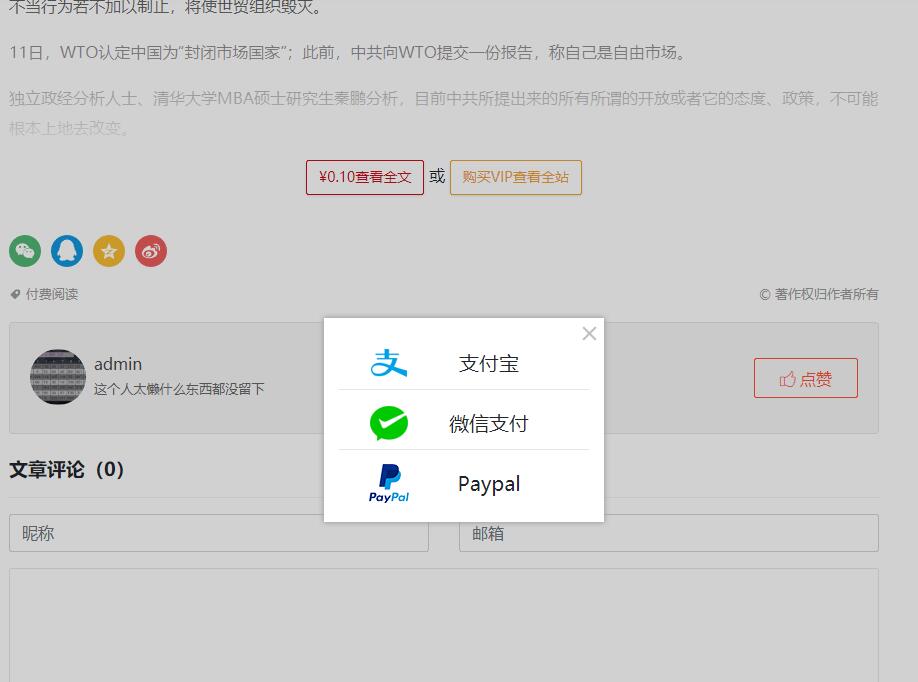
Task: Click the admin author avatar
Action: [x=57, y=377]
